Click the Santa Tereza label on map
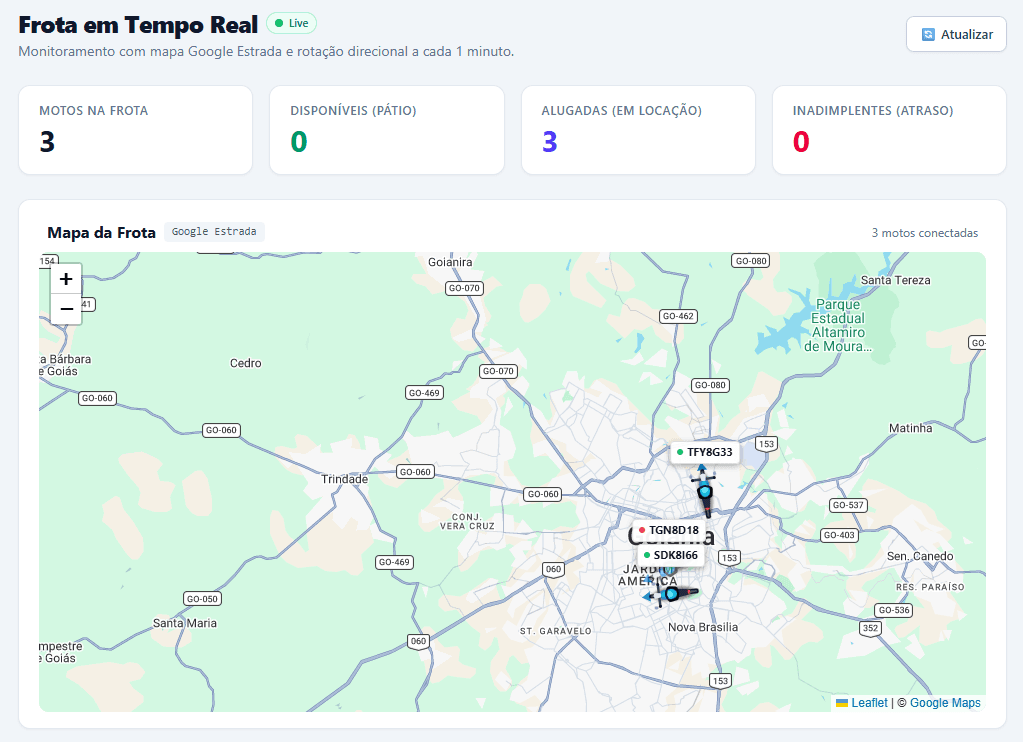This screenshot has width=1023, height=742. 896,280
